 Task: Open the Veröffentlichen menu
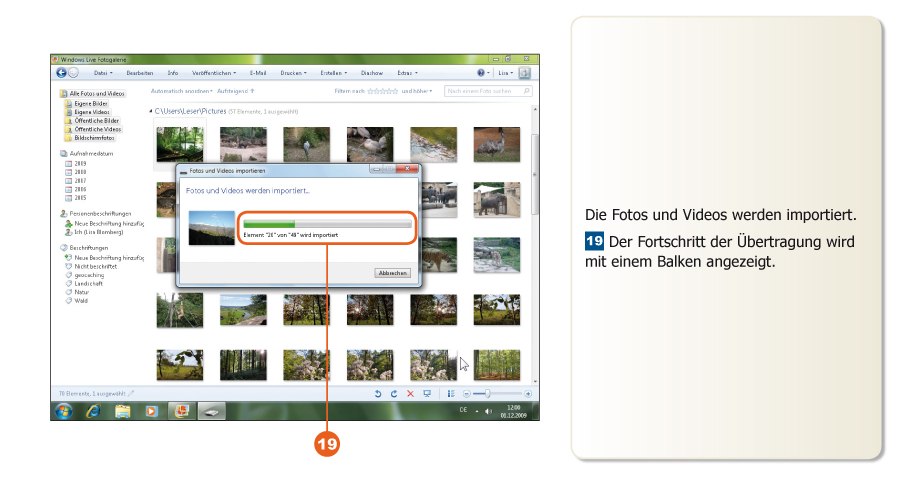214,73
